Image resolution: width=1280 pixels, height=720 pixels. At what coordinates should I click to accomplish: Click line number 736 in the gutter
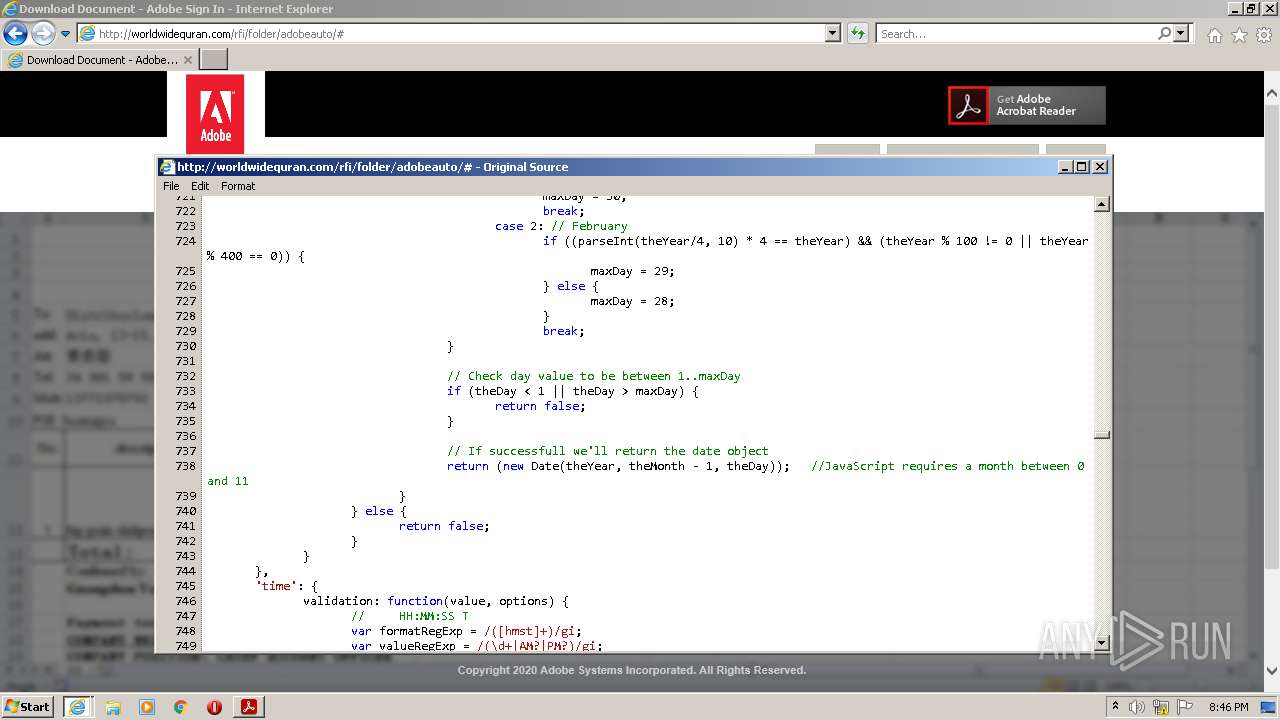pyautogui.click(x=185, y=436)
